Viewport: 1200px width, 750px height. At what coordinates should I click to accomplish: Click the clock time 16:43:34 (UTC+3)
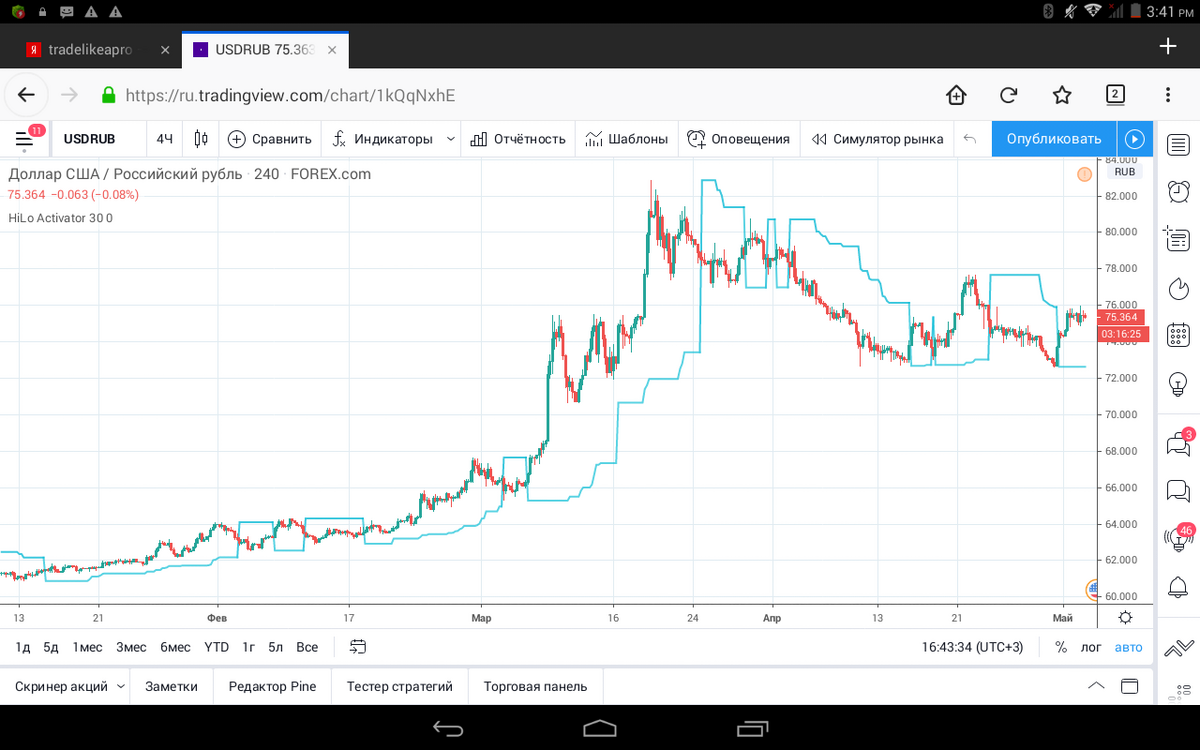coord(972,647)
